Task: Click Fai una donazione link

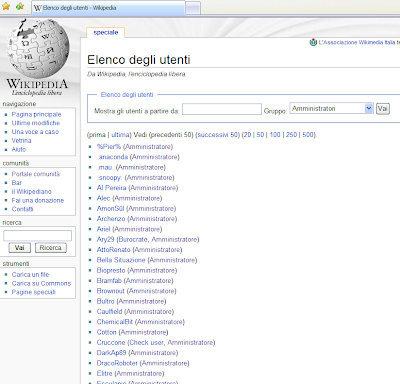Action: click(38, 200)
